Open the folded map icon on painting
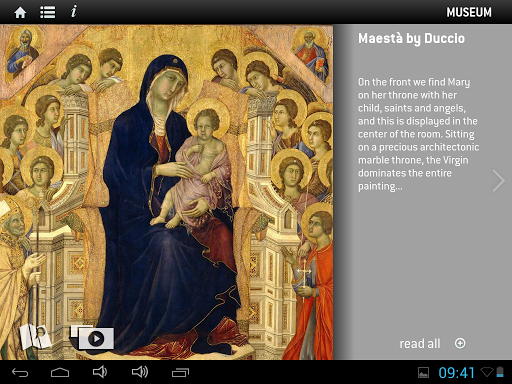This screenshot has width=512, height=384. tap(35, 336)
